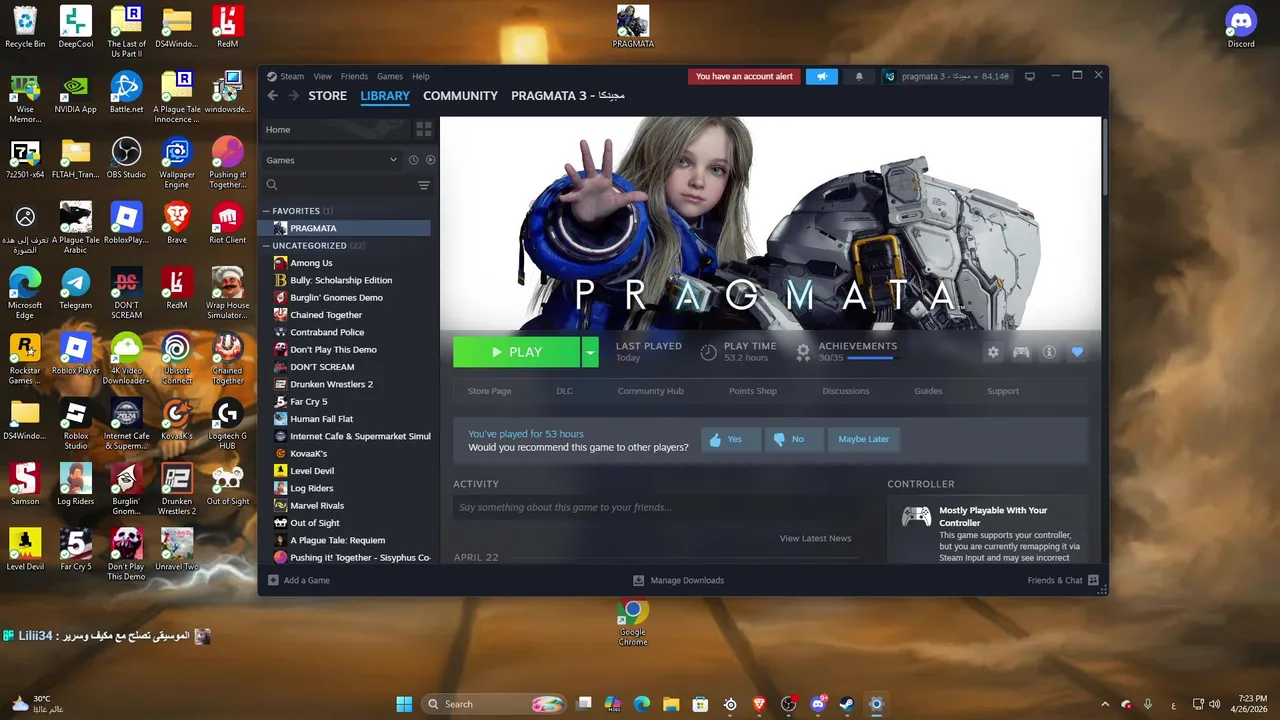Open Manage Downloads
The image size is (1280, 720).
(x=679, y=580)
